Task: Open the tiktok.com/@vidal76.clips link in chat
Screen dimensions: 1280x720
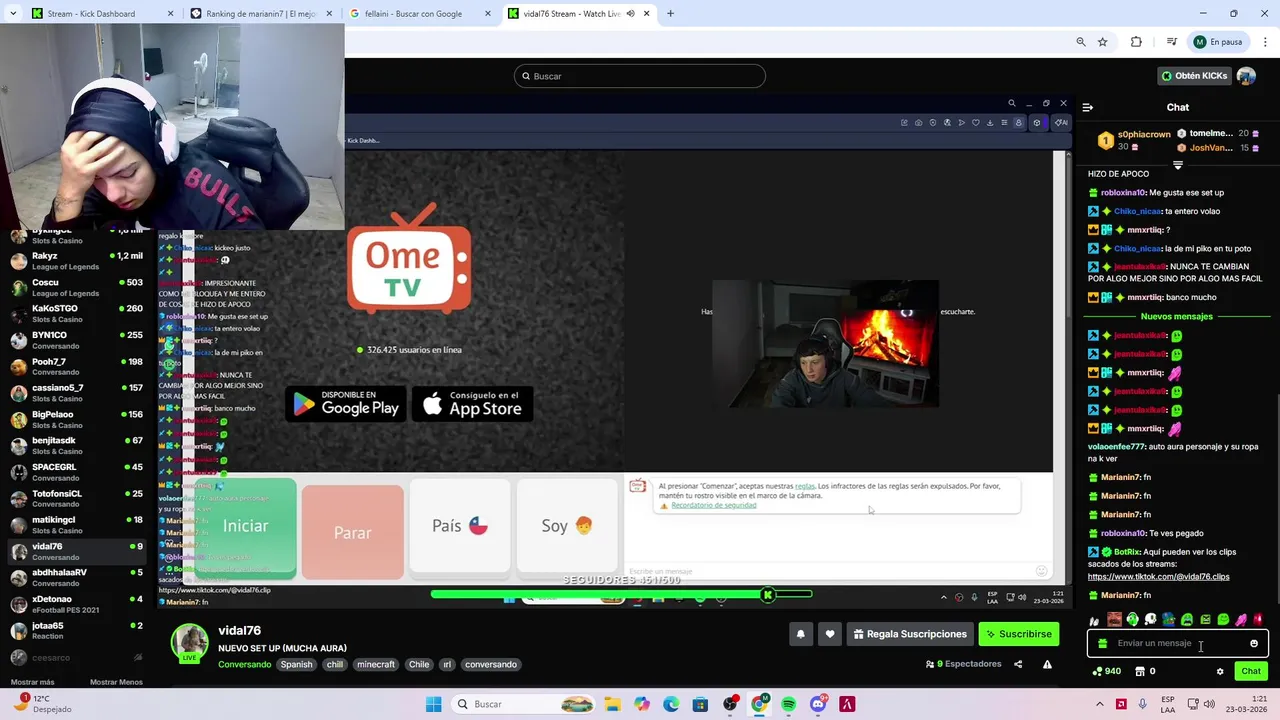Action: pyautogui.click(x=1158, y=576)
